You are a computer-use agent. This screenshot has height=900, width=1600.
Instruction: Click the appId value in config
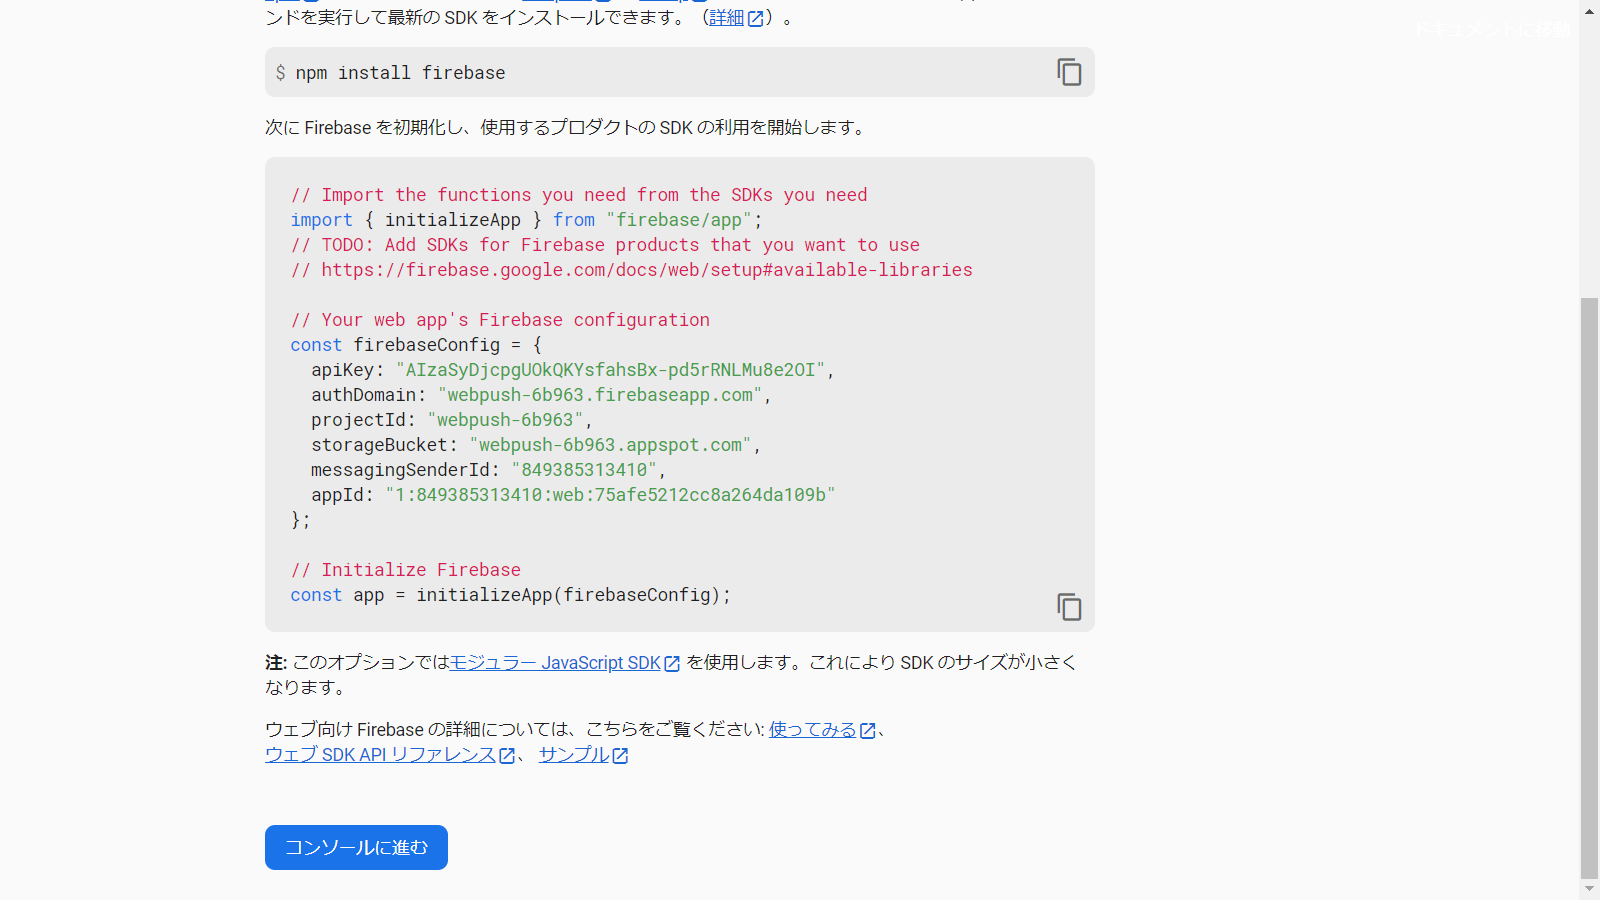click(610, 495)
